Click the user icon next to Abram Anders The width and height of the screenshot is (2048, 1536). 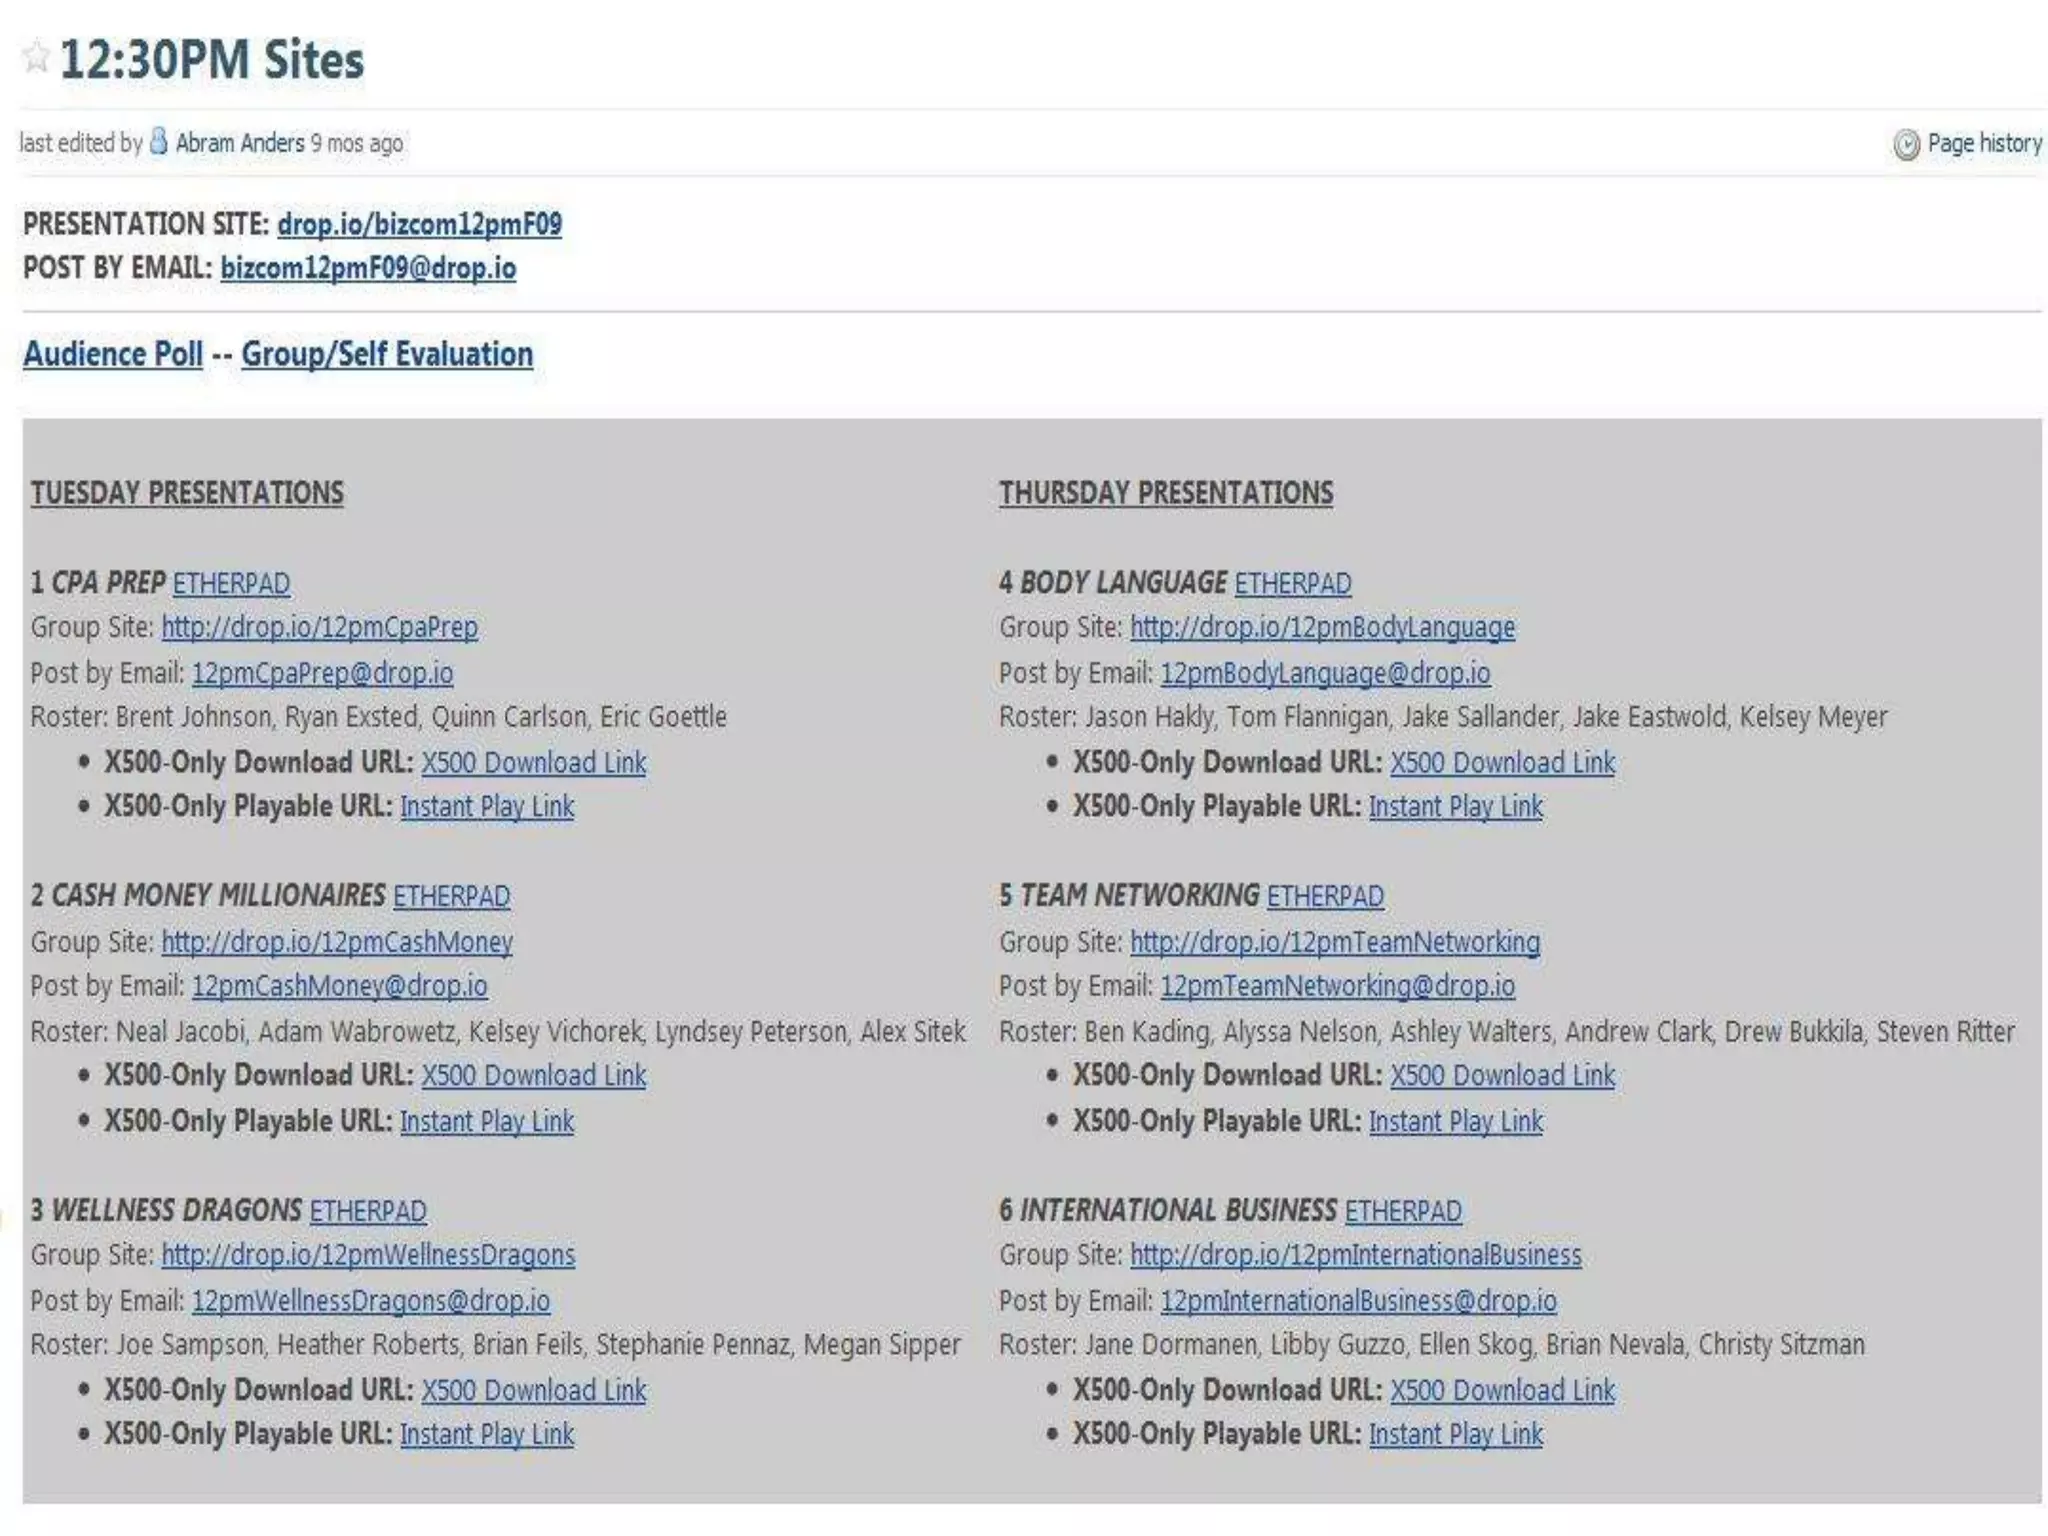pyautogui.click(x=159, y=142)
